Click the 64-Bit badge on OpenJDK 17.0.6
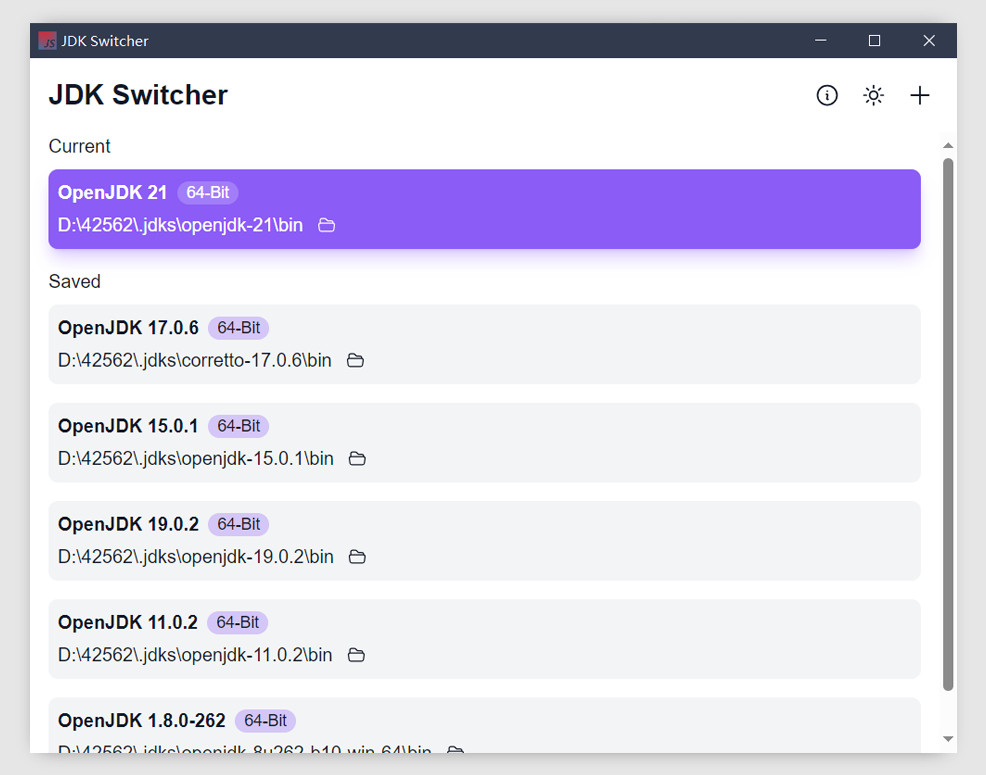 238,328
